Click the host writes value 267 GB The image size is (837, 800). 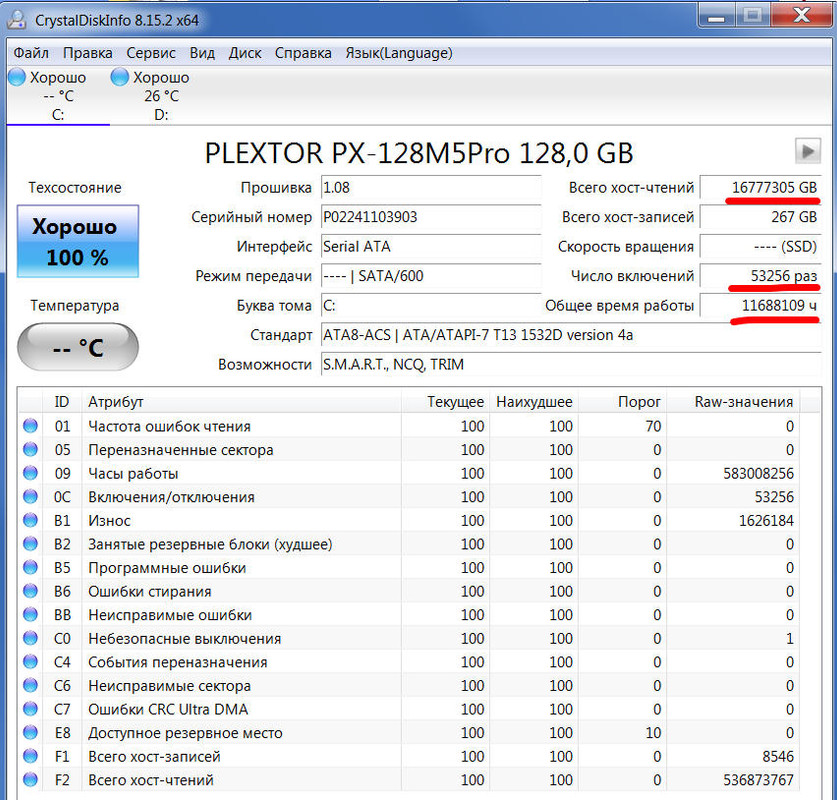[760, 217]
